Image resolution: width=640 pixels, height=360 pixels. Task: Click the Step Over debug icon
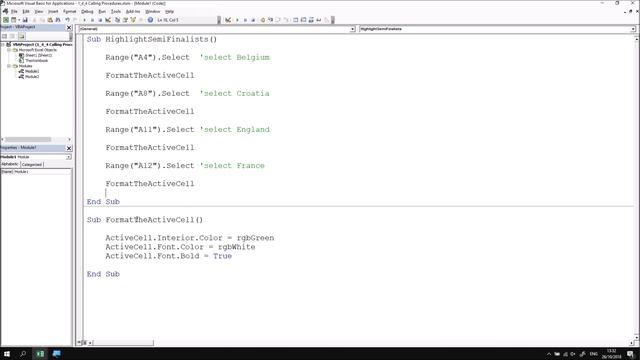pos(278,20)
